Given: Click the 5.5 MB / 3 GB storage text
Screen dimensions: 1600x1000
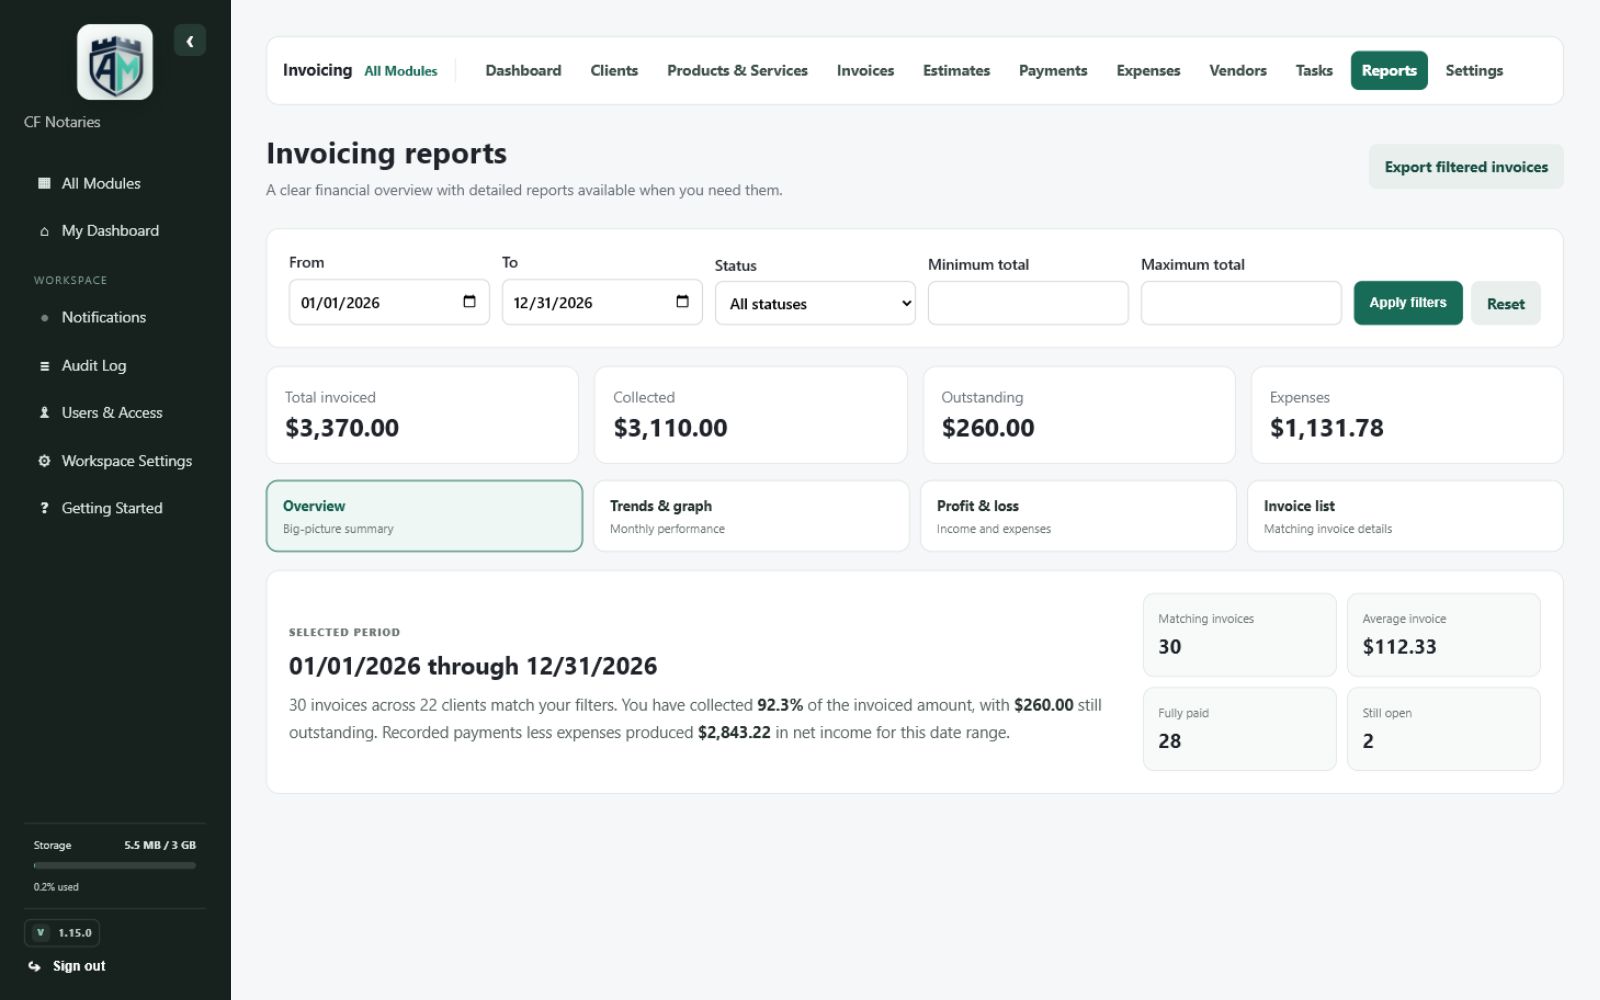Looking at the screenshot, I should point(160,845).
